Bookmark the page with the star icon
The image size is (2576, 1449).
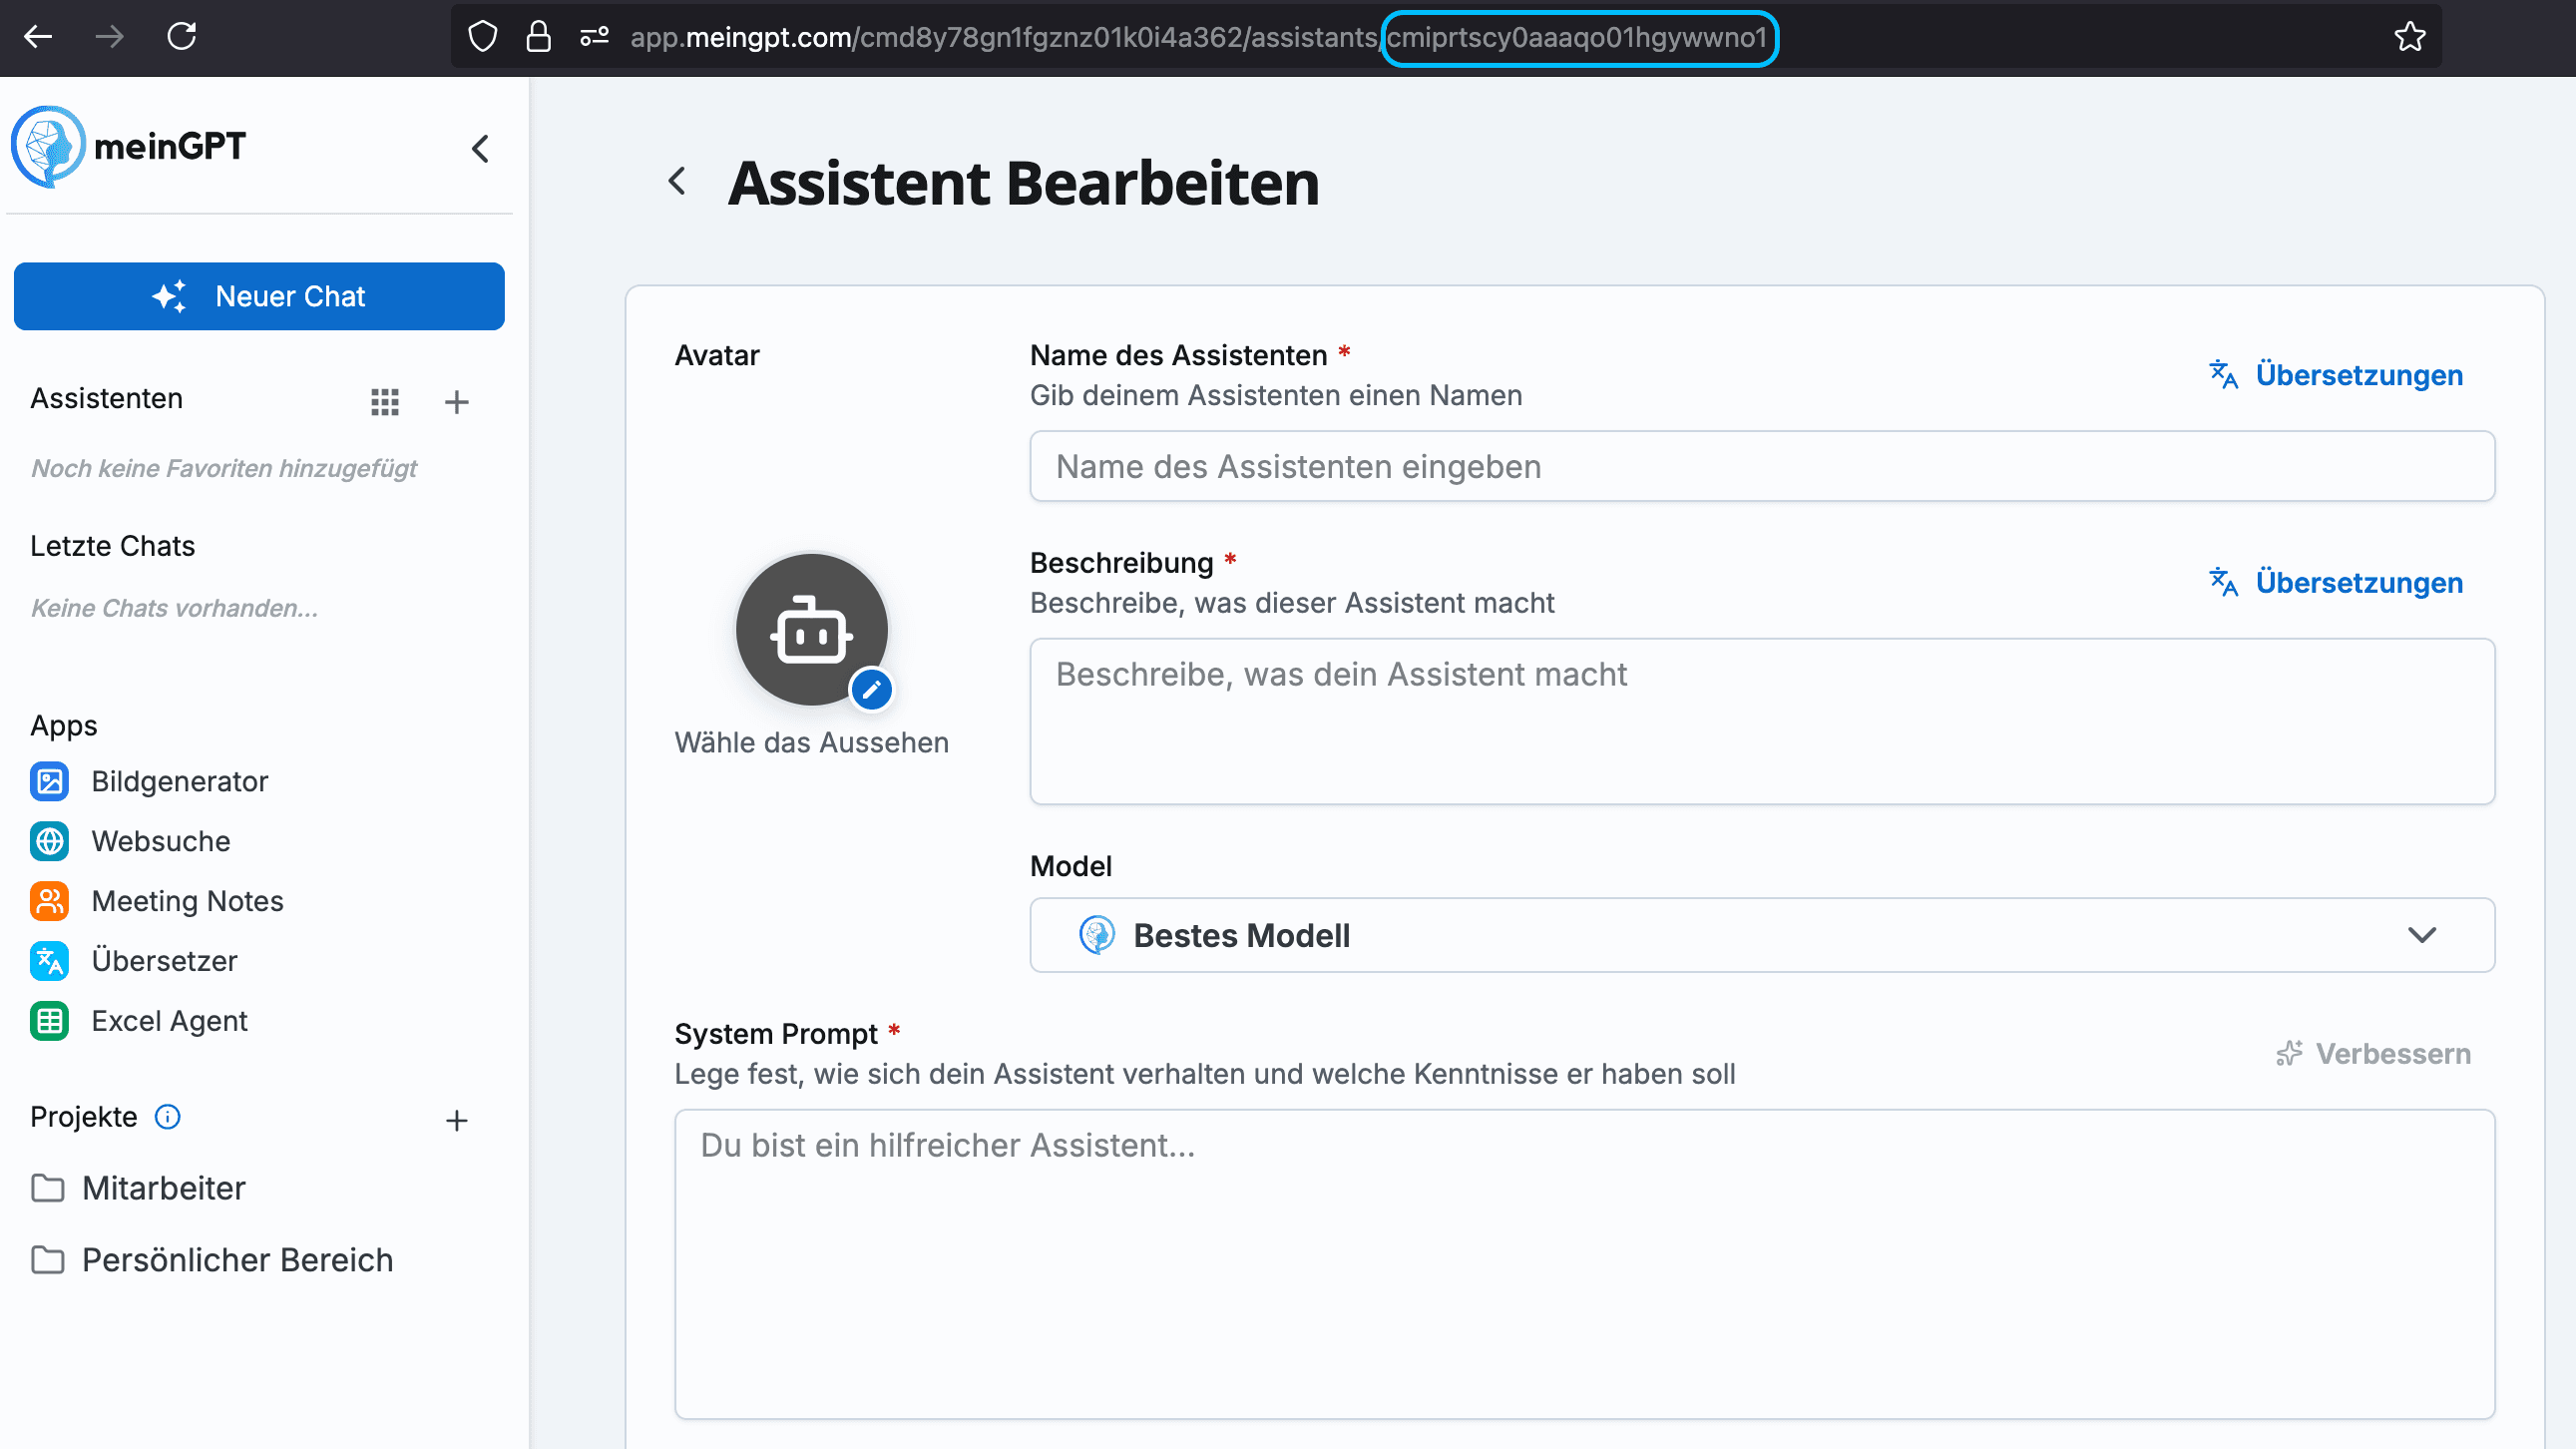click(2411, 37)
